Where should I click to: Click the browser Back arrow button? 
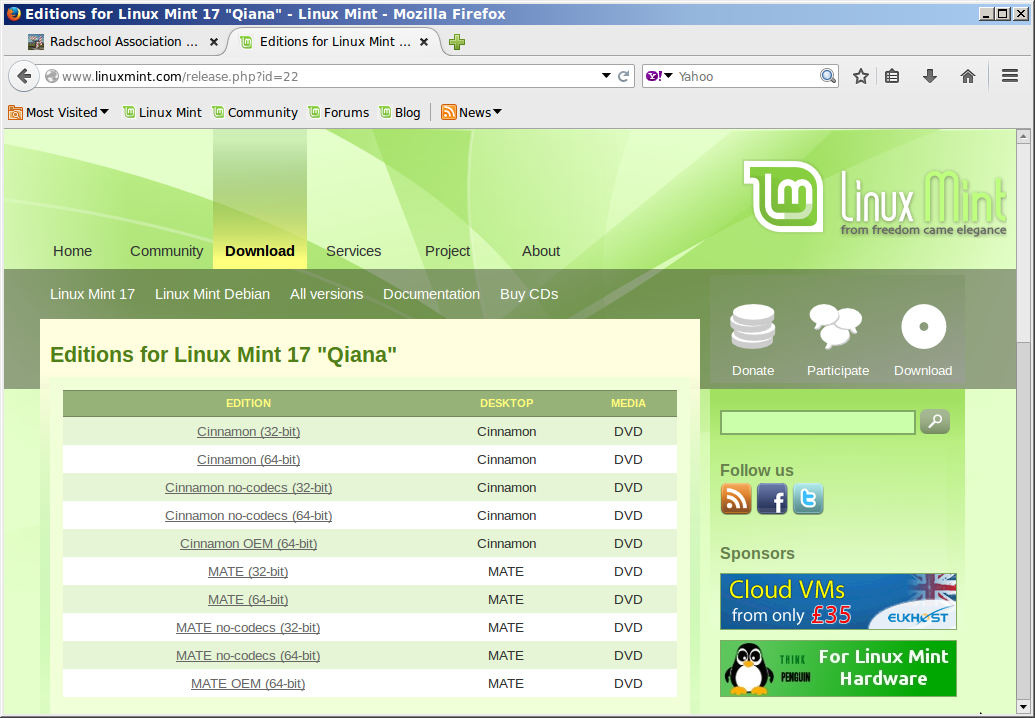pyautogui.click(x=24, y=77)
